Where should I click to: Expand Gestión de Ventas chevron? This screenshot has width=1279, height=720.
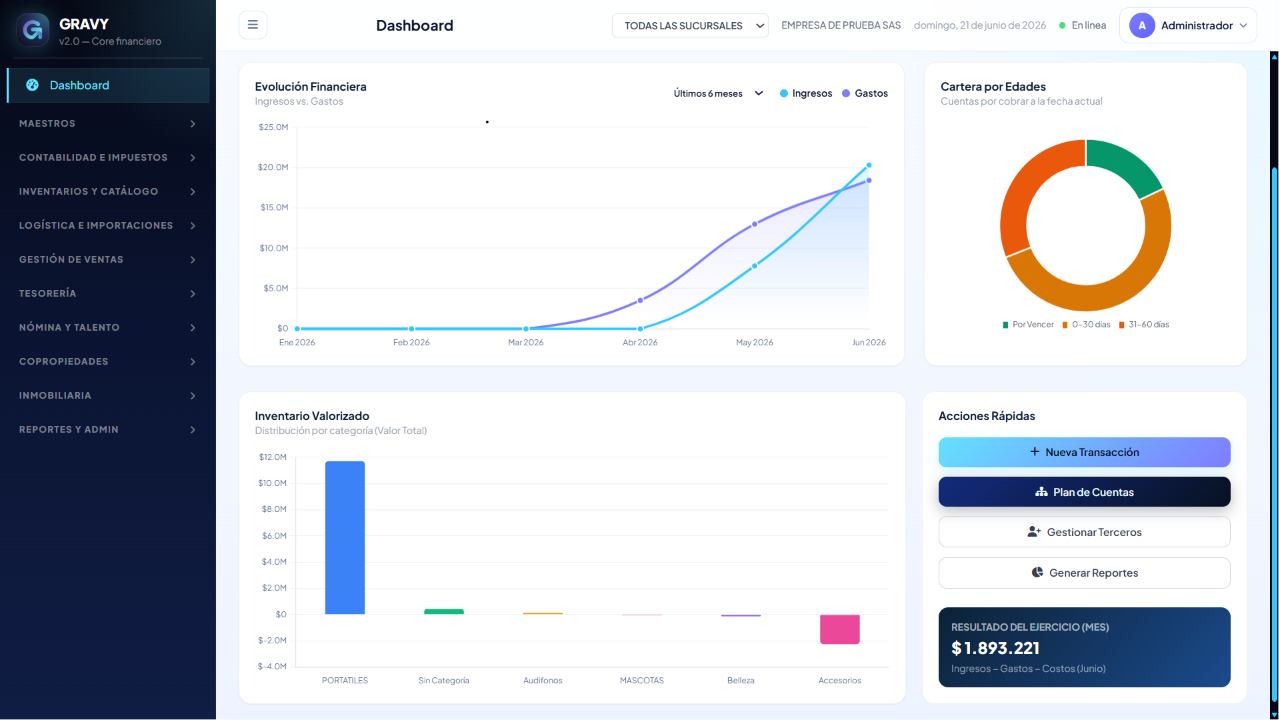[x=193, y=259]
